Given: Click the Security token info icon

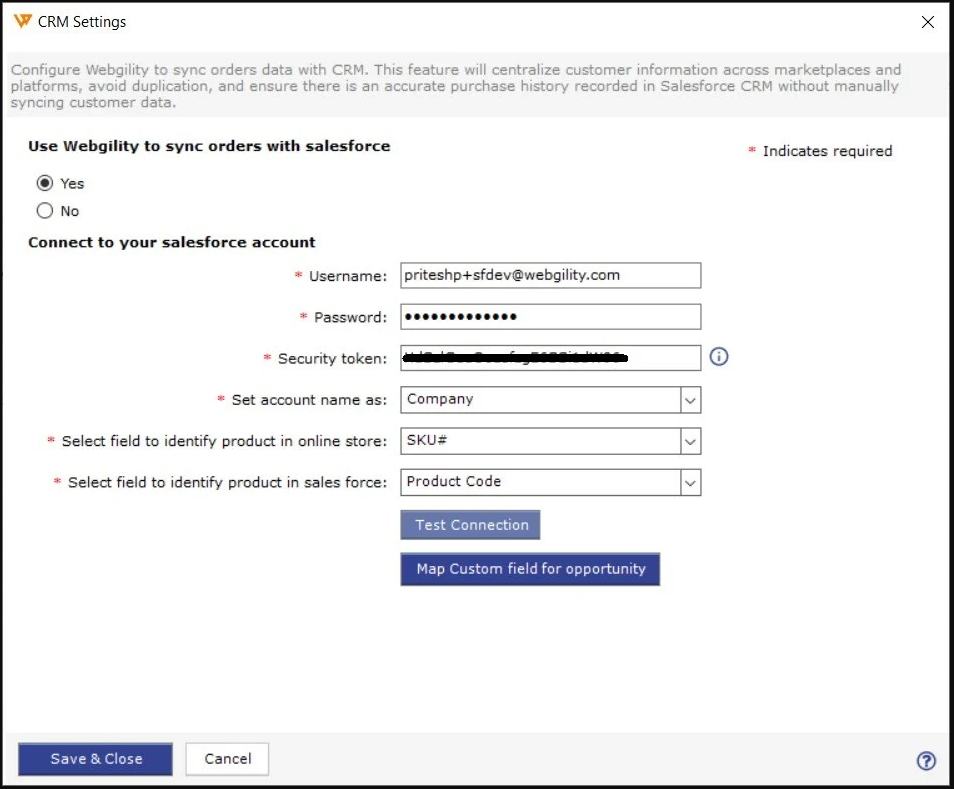Looking at the screenshot, I should 718,357.
